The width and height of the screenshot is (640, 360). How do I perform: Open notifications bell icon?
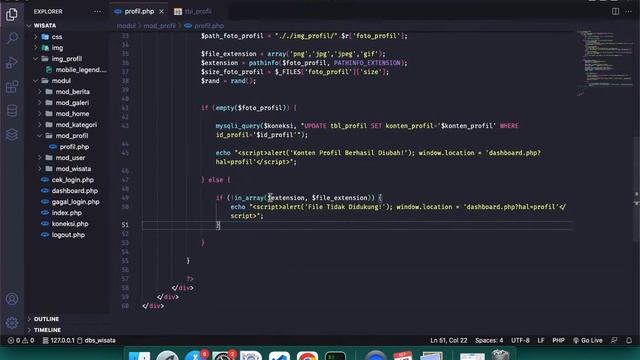coord(629,340)
